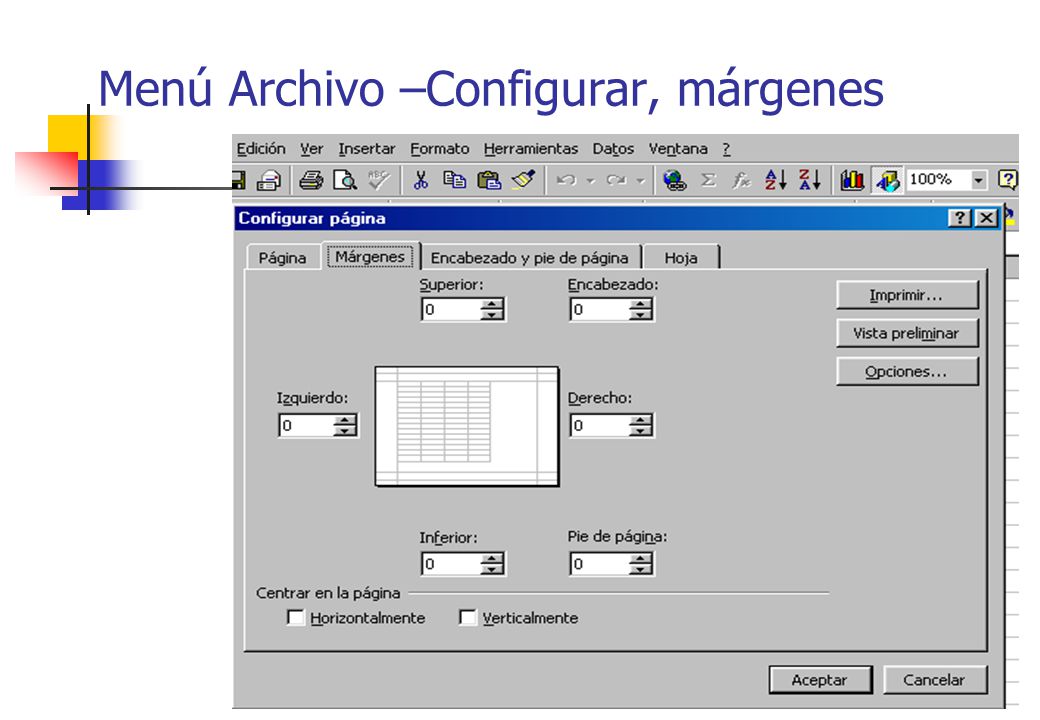
Task: Increase the Superior margin with up arrow
Action: click(492, 304)
